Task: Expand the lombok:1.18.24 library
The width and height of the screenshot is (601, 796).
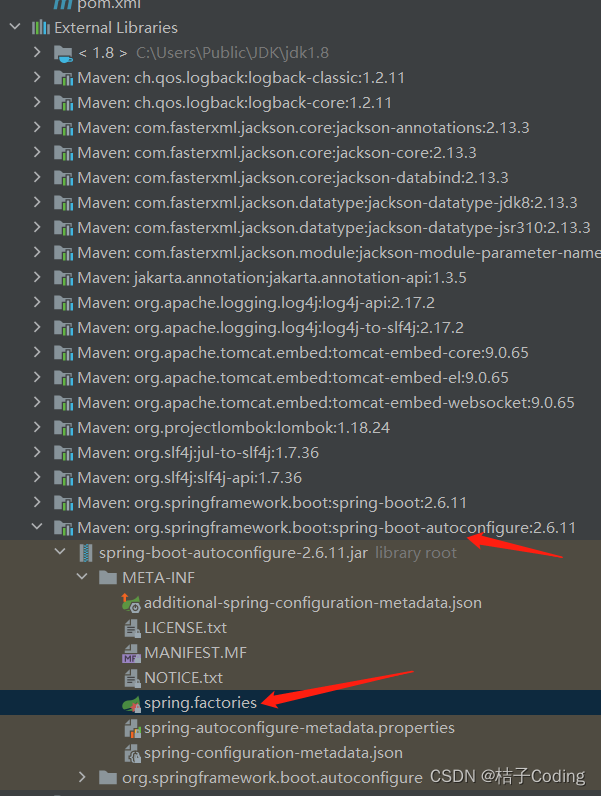Action: pyautogui.click(x=37, y=427)
